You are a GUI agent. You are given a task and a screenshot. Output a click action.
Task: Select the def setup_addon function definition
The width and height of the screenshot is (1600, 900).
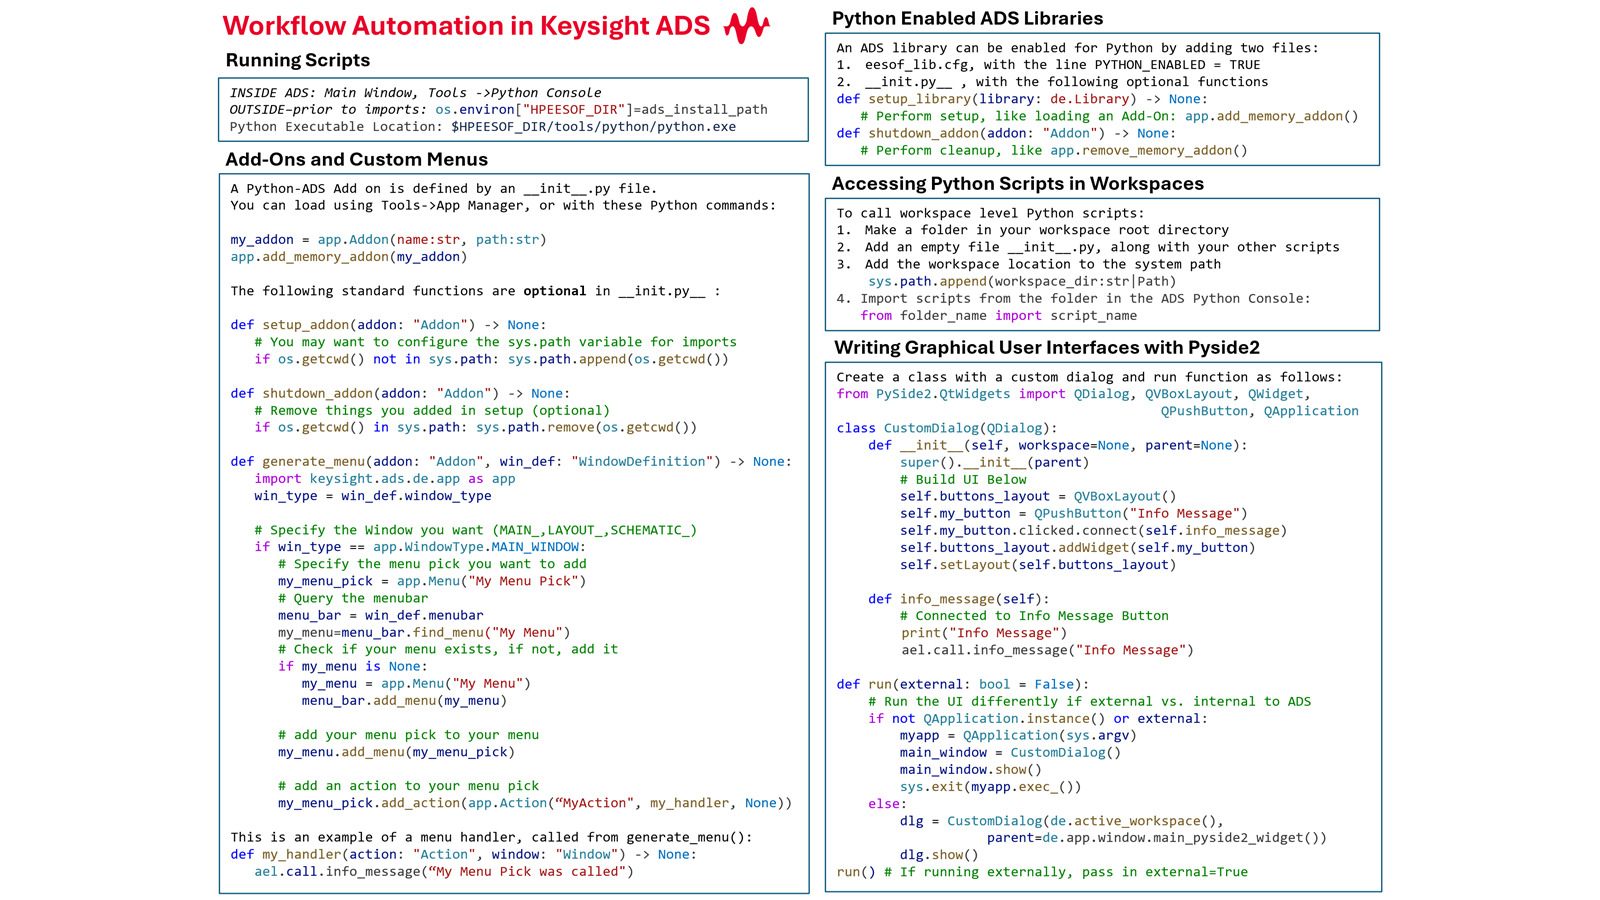click(x=388, y=325)
